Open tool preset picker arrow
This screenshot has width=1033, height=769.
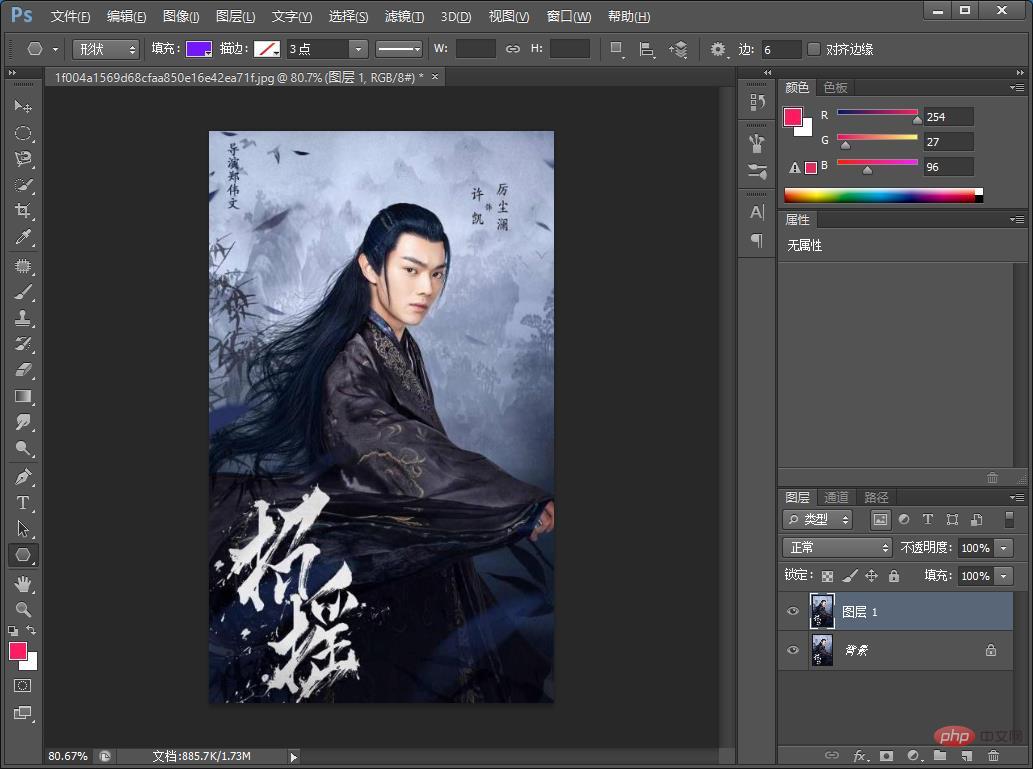tap(55, 49)
